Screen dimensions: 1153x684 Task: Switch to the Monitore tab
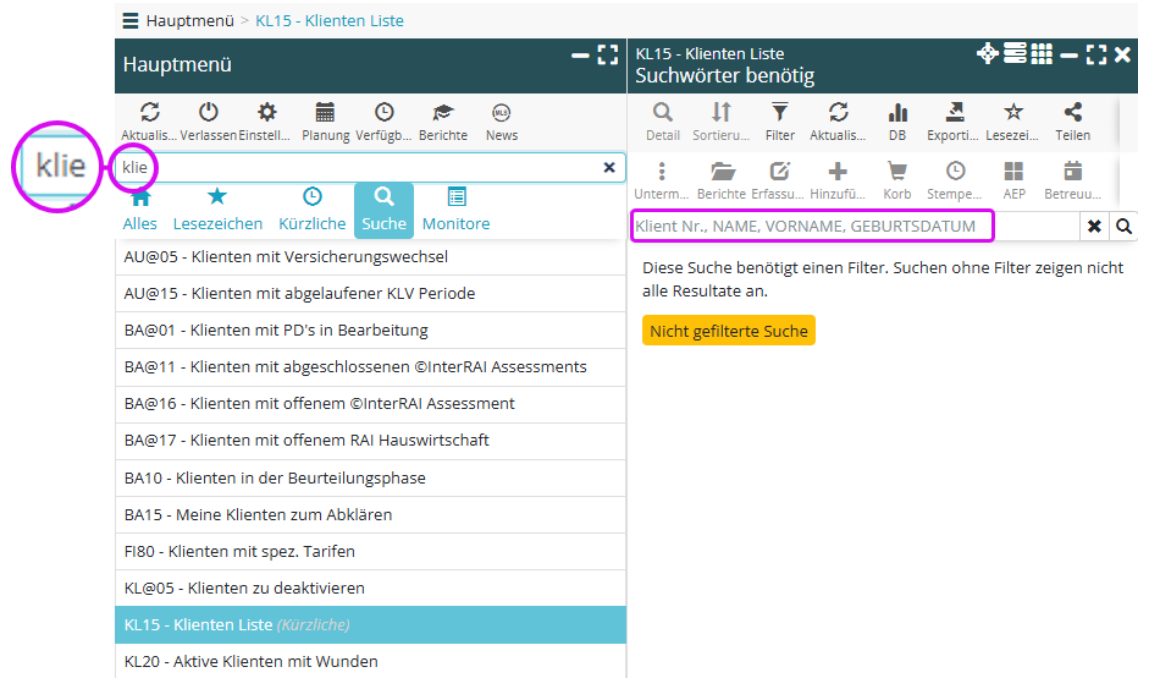point(456,209)
